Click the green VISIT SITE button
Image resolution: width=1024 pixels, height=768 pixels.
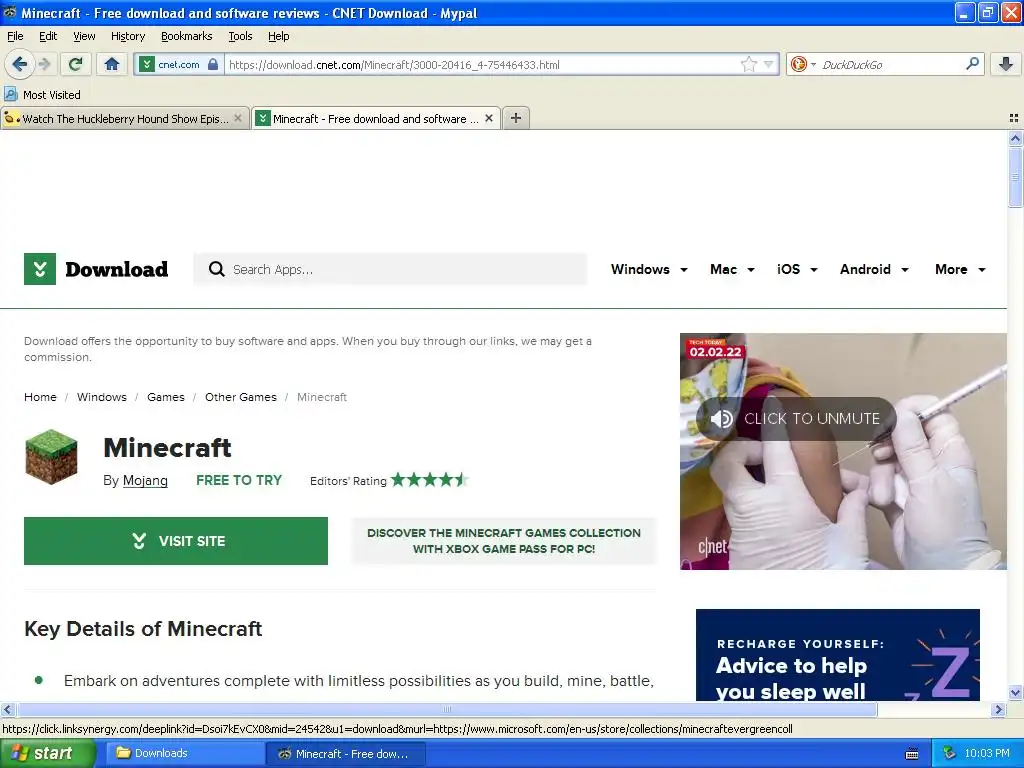(x=176, y=541)
